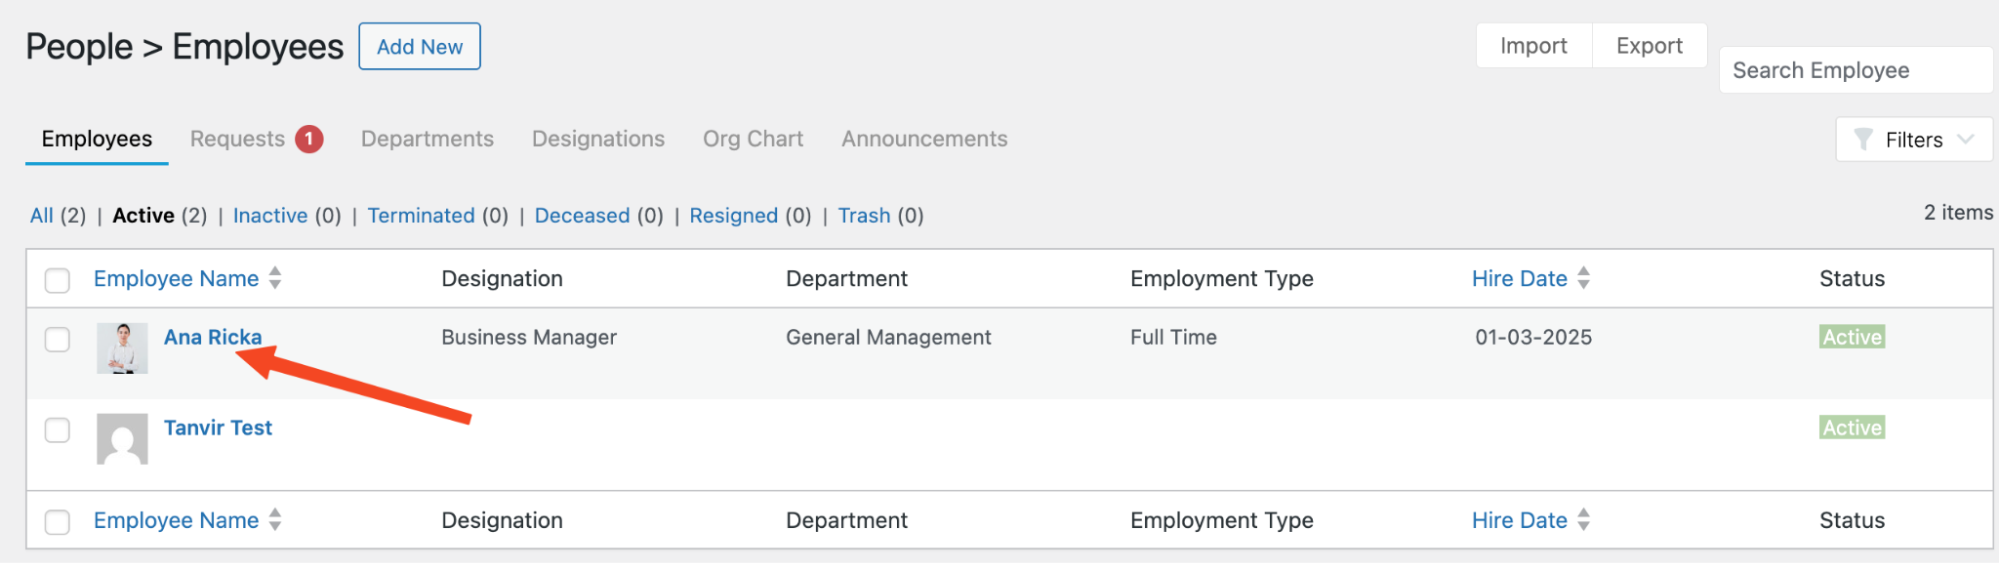Click Ana Ricka's profile photo

tap(122, 348)
